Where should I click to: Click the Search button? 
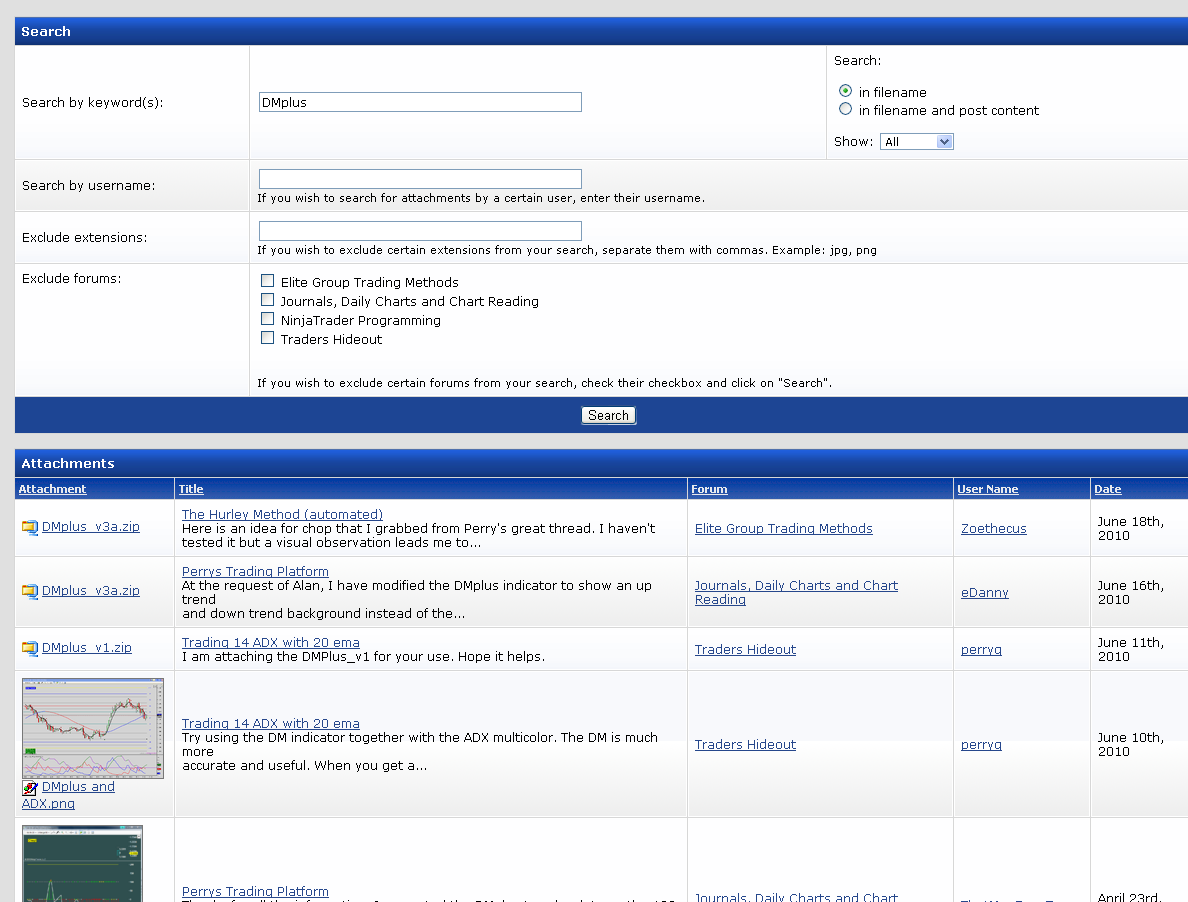coord(608,416)
